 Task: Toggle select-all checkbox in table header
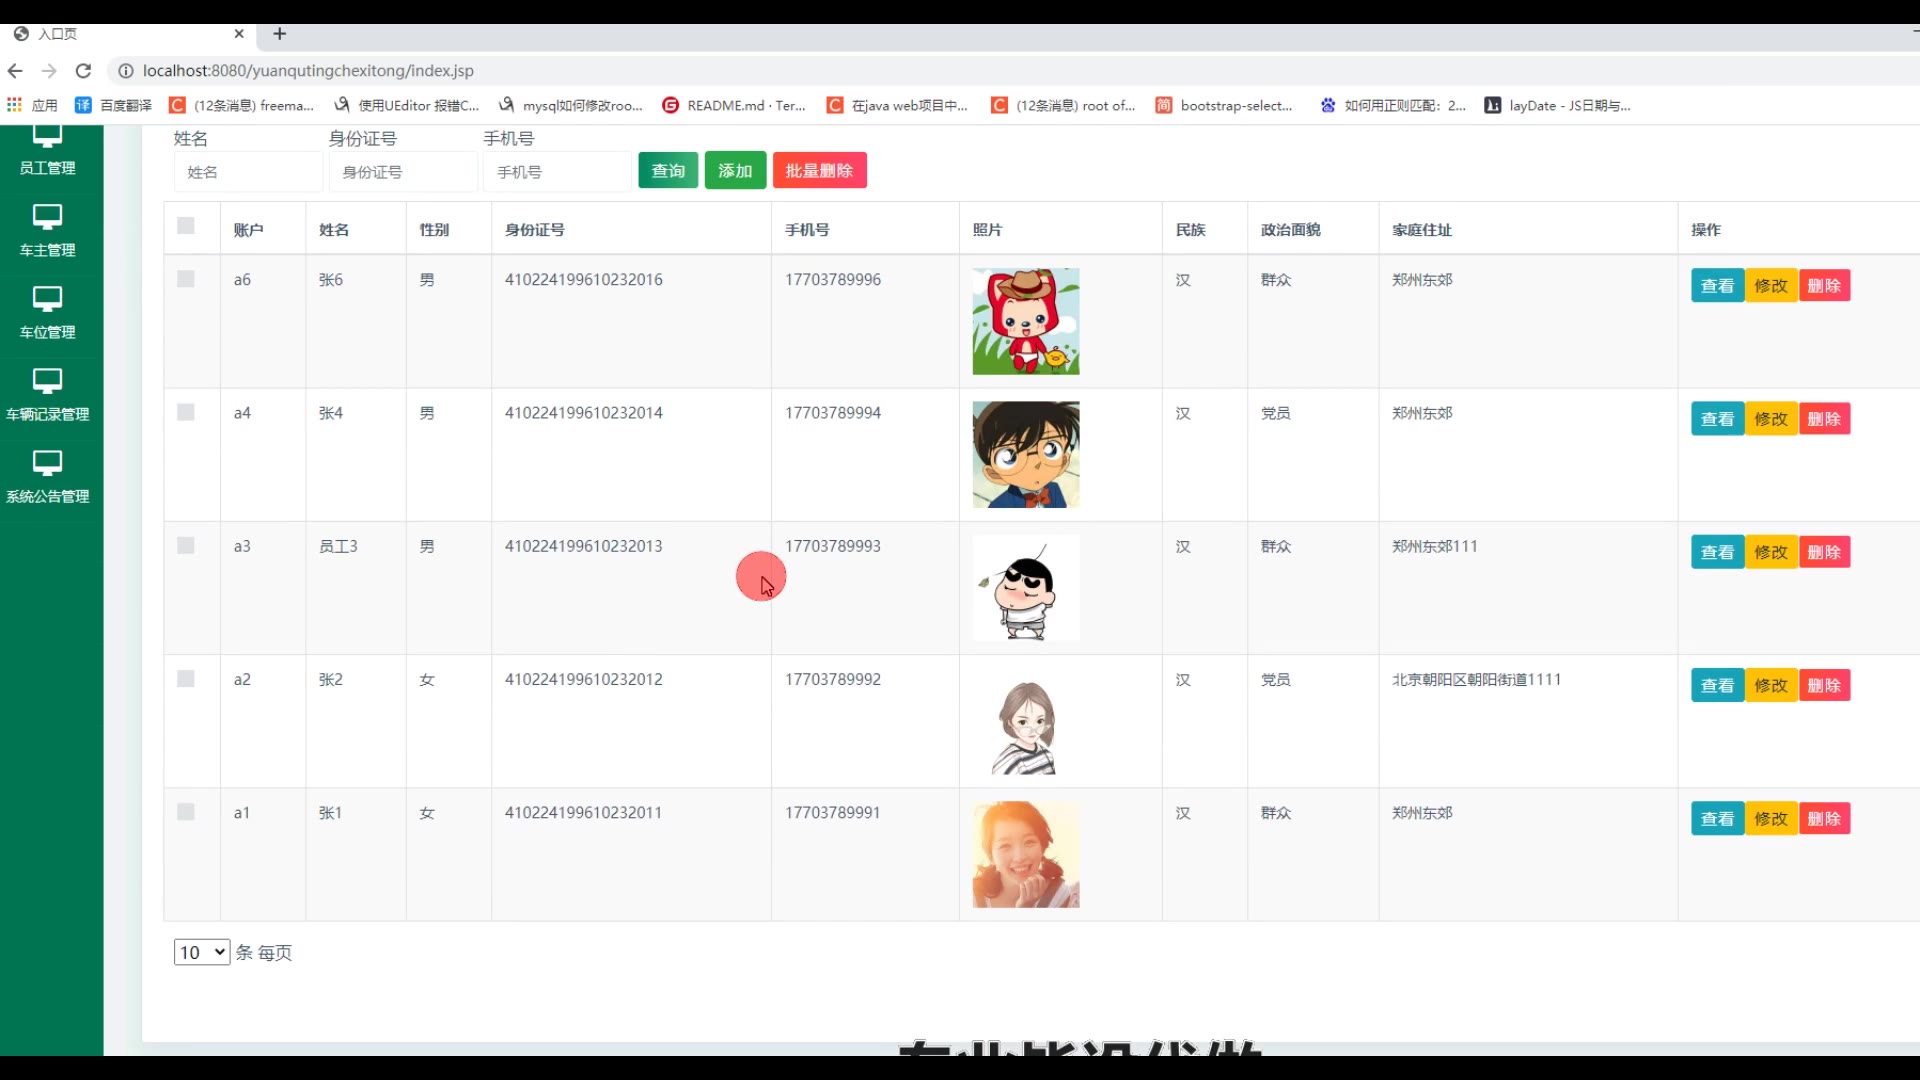pyautogui.click(x=186, y=226)
